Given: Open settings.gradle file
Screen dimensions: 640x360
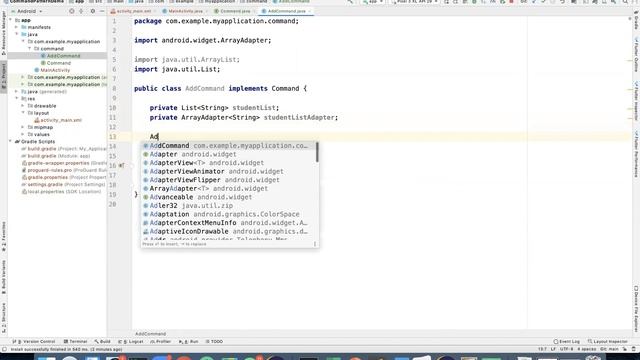Looking at the screenshot, I should (64, 184).
